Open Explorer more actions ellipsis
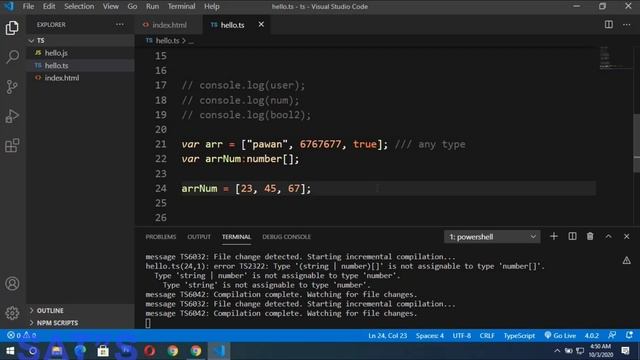The width and height of the screenshot is (640, 360). pos(120,24)
